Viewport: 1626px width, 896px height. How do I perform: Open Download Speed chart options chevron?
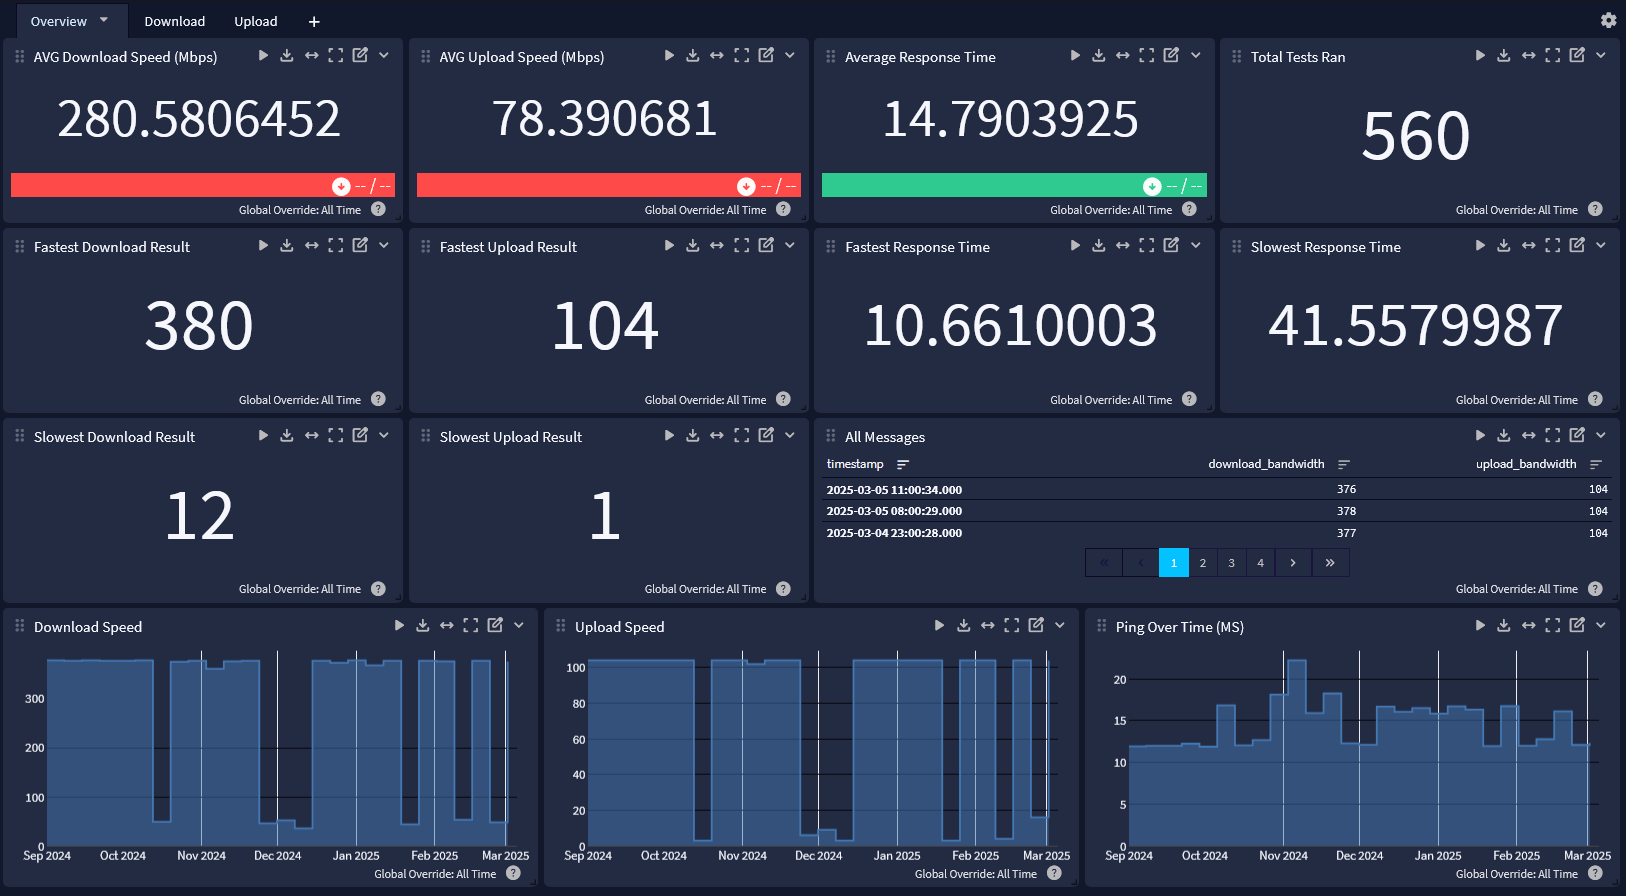click(x=519, y=626)
